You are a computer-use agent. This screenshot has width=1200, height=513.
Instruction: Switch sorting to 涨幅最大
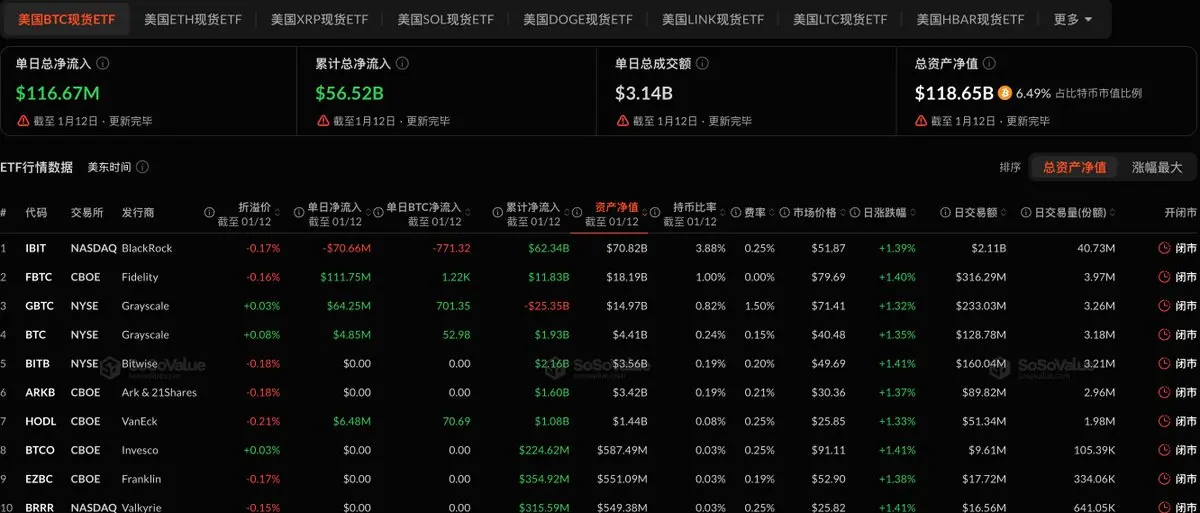tap(1157, 167)
